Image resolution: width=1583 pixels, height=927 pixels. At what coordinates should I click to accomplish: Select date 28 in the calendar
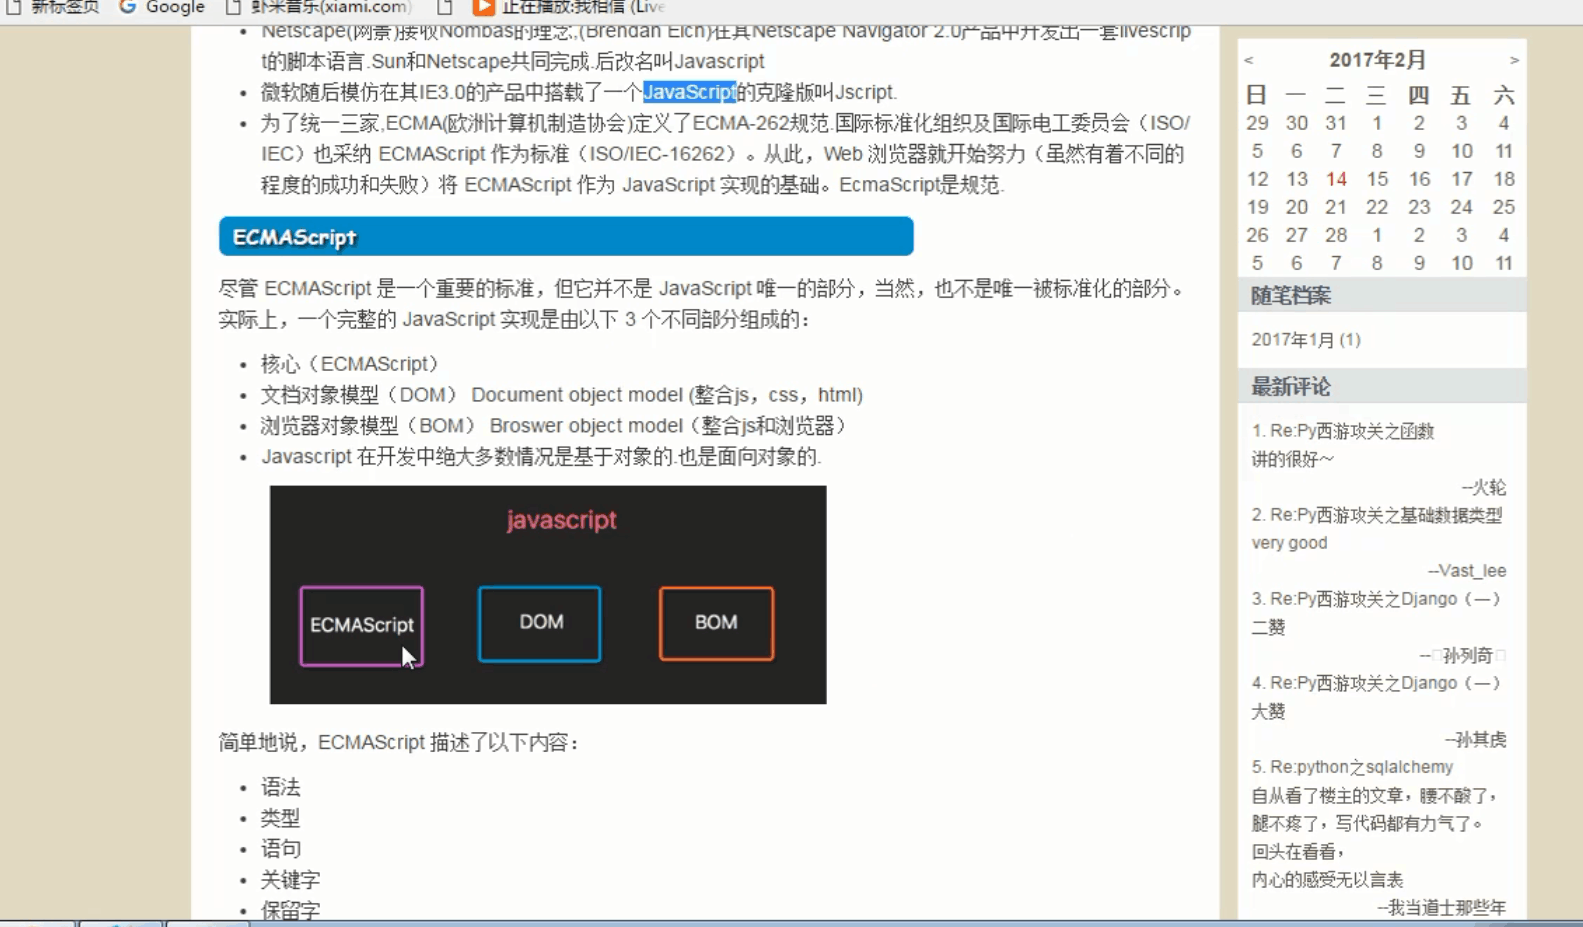pos(1336,235)
